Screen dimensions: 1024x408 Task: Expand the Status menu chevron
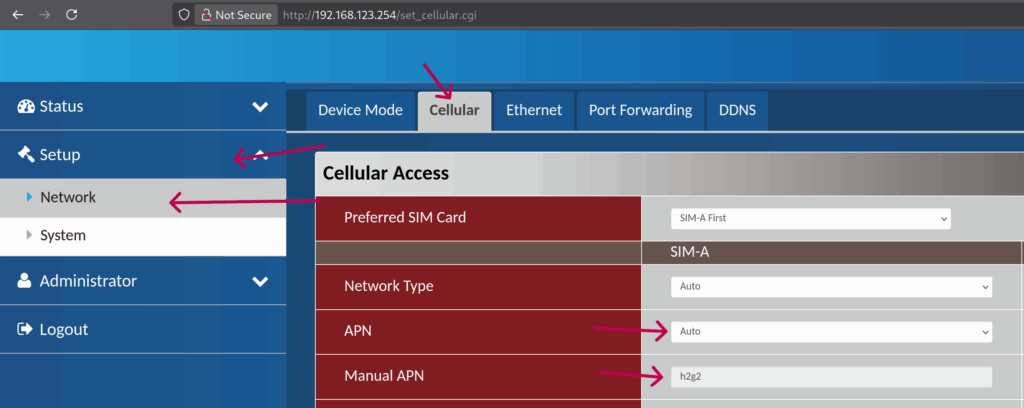coord(260,107)
